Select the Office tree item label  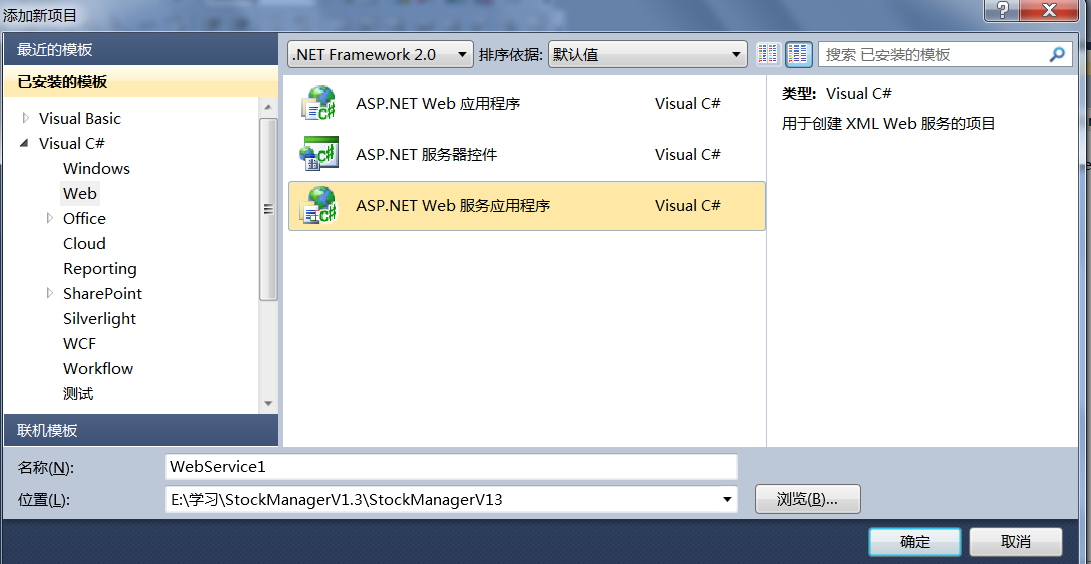point(84,218)
